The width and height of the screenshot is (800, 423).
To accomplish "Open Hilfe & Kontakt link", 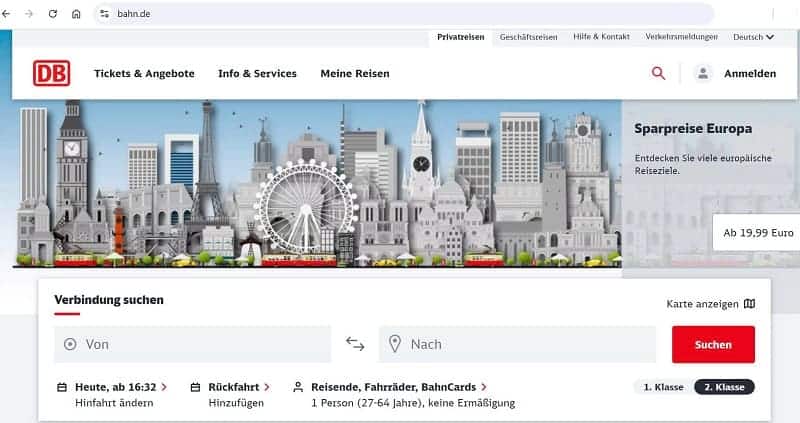I will 601,37.
